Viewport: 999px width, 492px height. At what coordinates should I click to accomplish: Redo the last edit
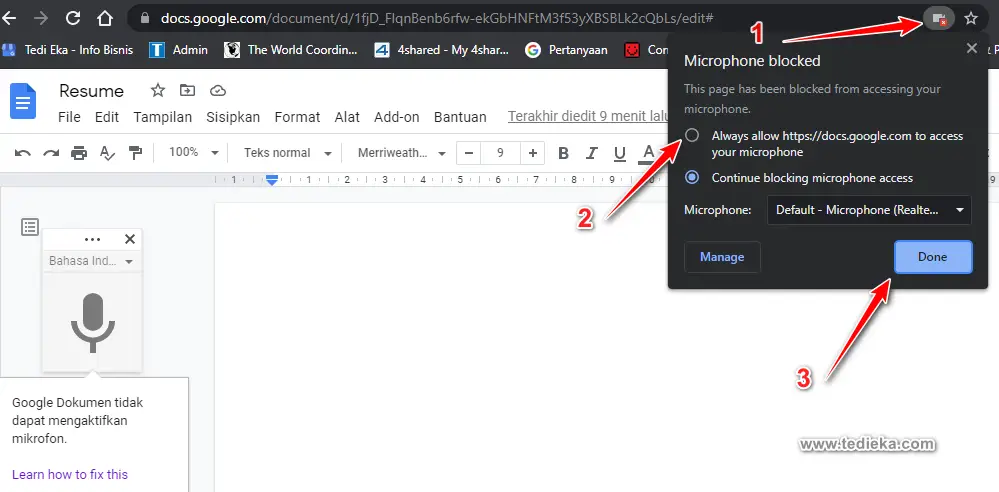point(51,153)
